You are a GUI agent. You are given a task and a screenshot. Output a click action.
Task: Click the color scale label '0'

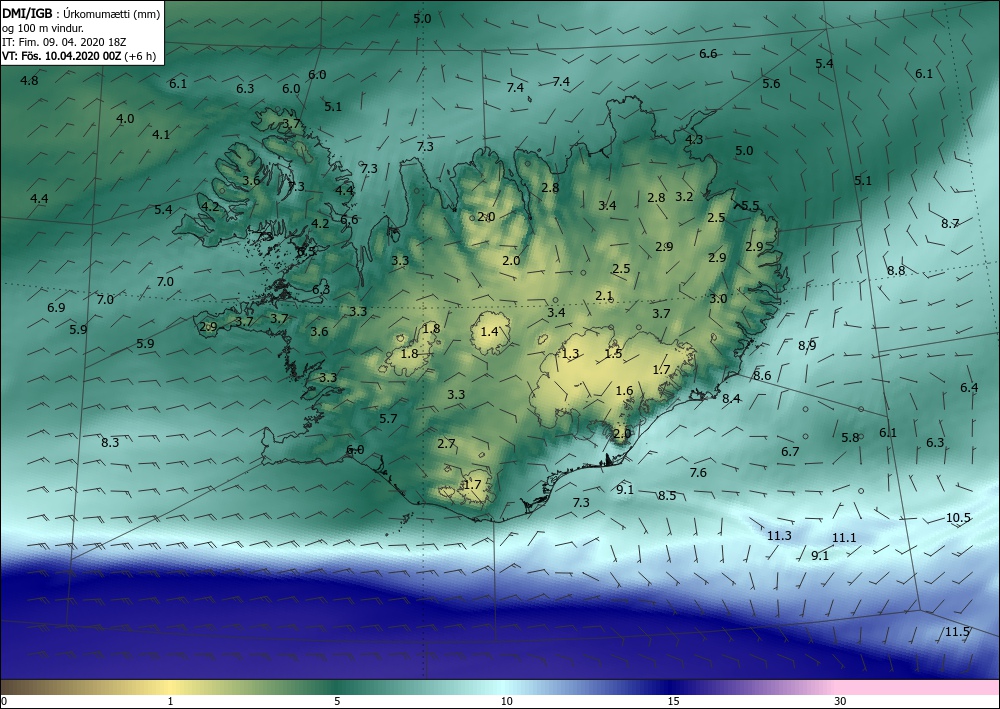point(4,701)
